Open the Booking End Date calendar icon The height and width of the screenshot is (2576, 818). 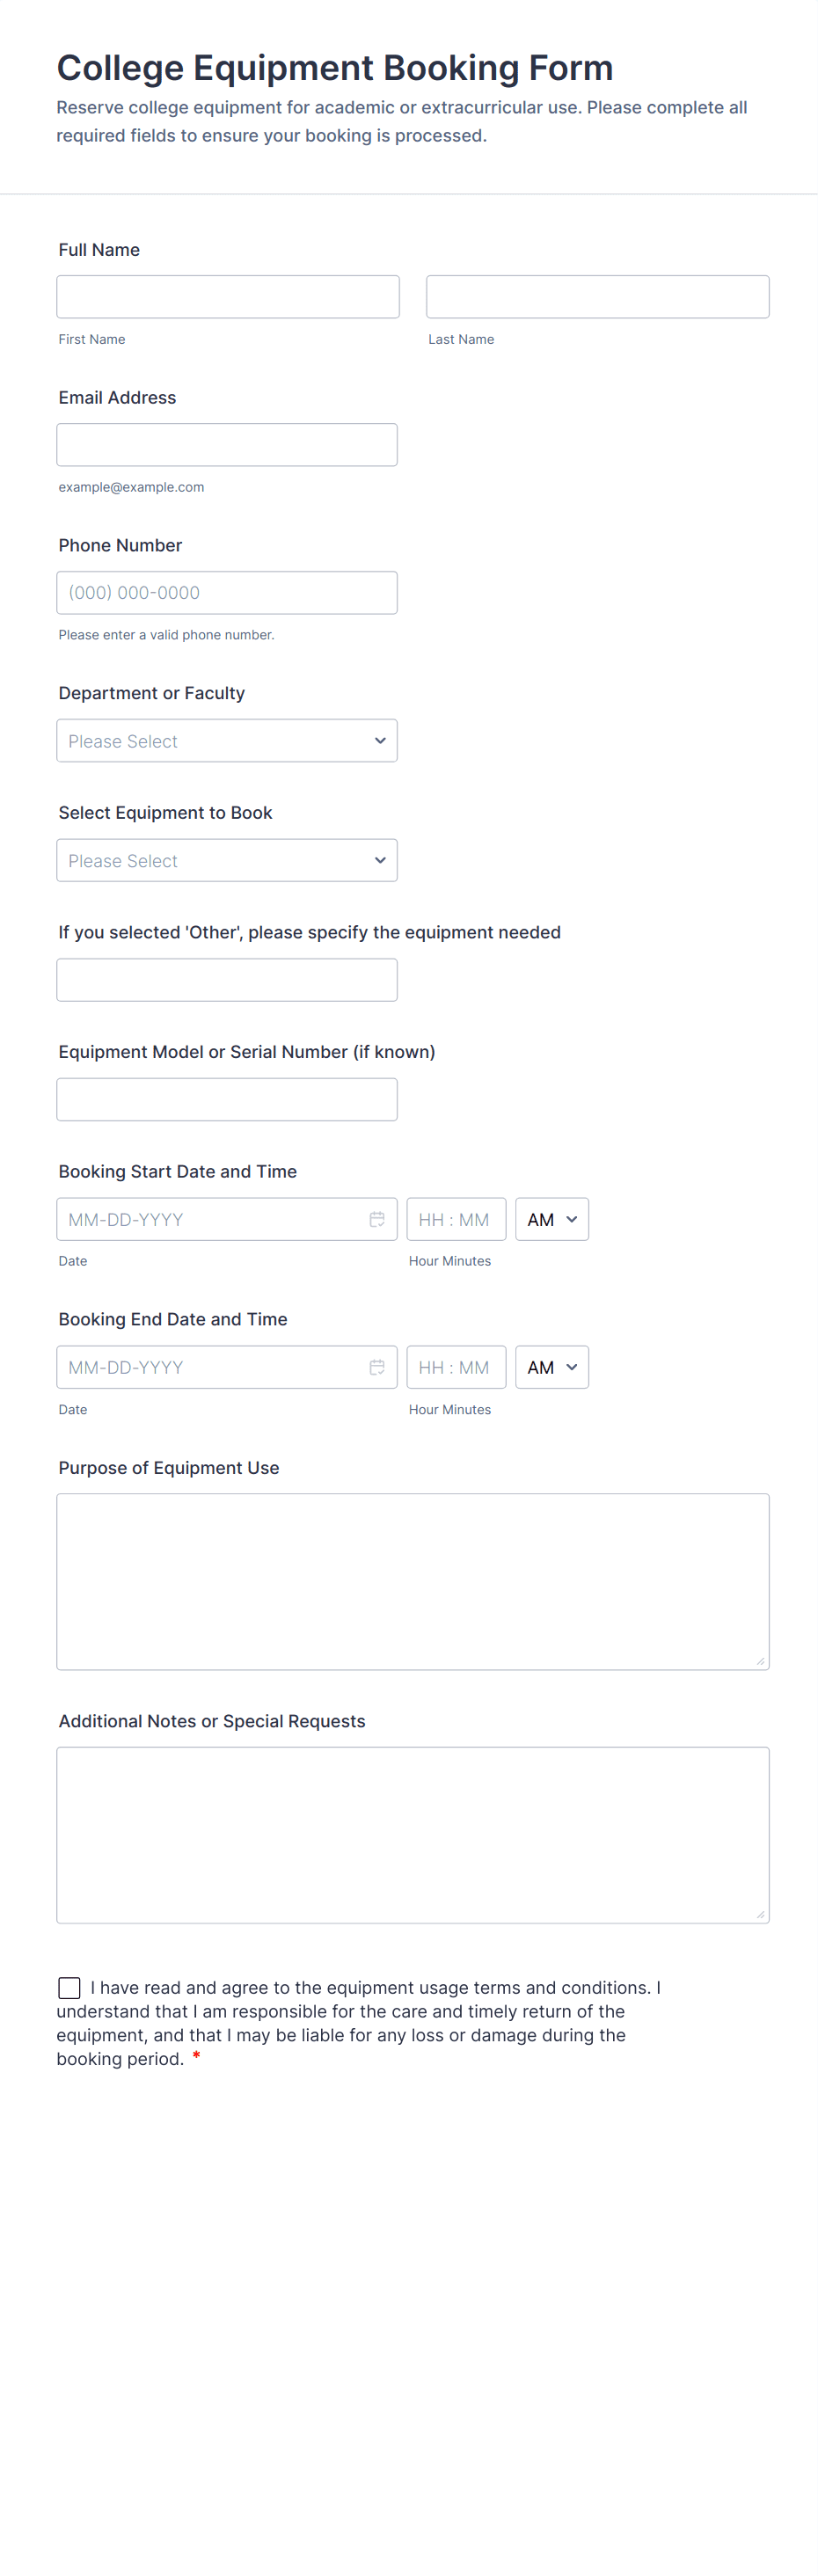pos(377,1367)
